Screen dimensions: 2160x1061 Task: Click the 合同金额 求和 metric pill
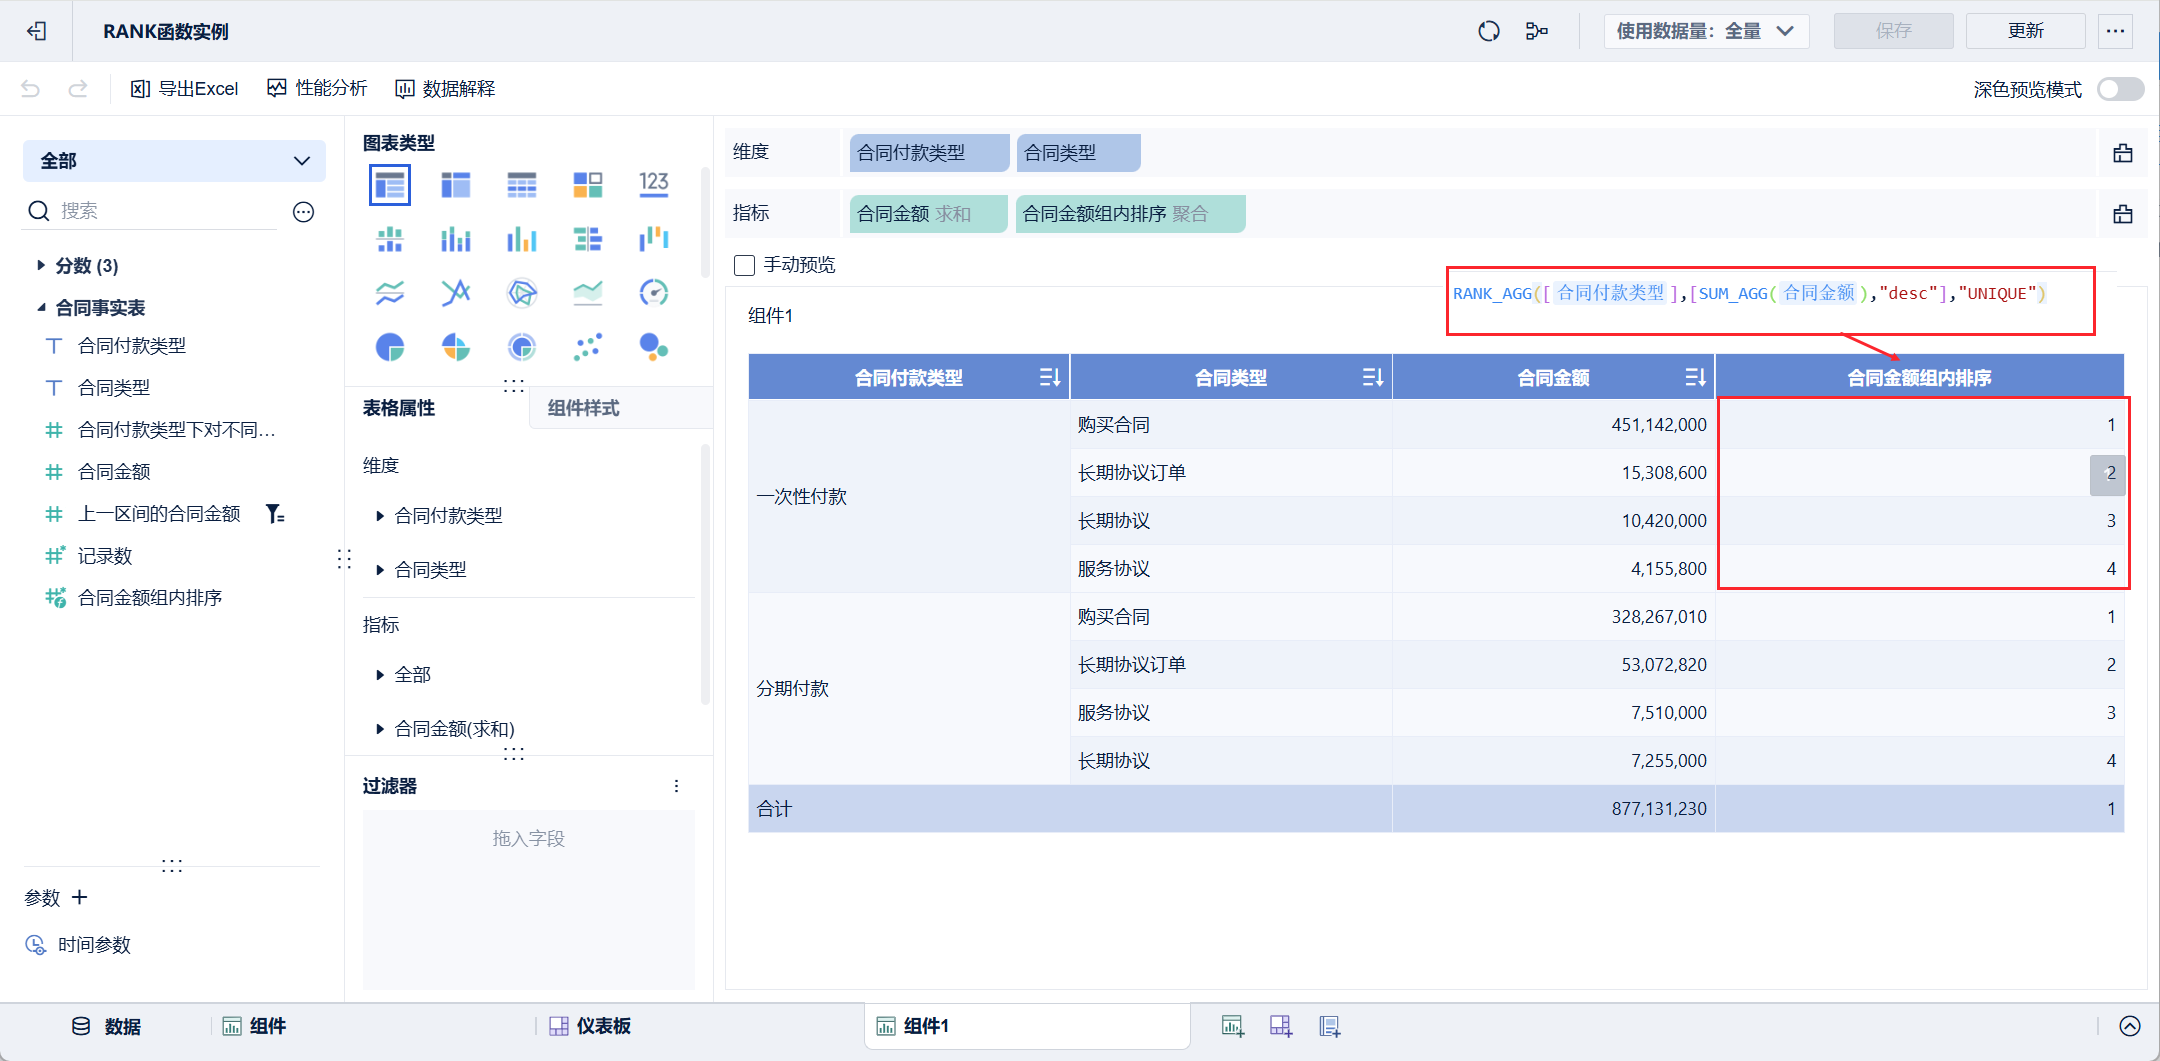pyautogui.click(x=928, y=214)
